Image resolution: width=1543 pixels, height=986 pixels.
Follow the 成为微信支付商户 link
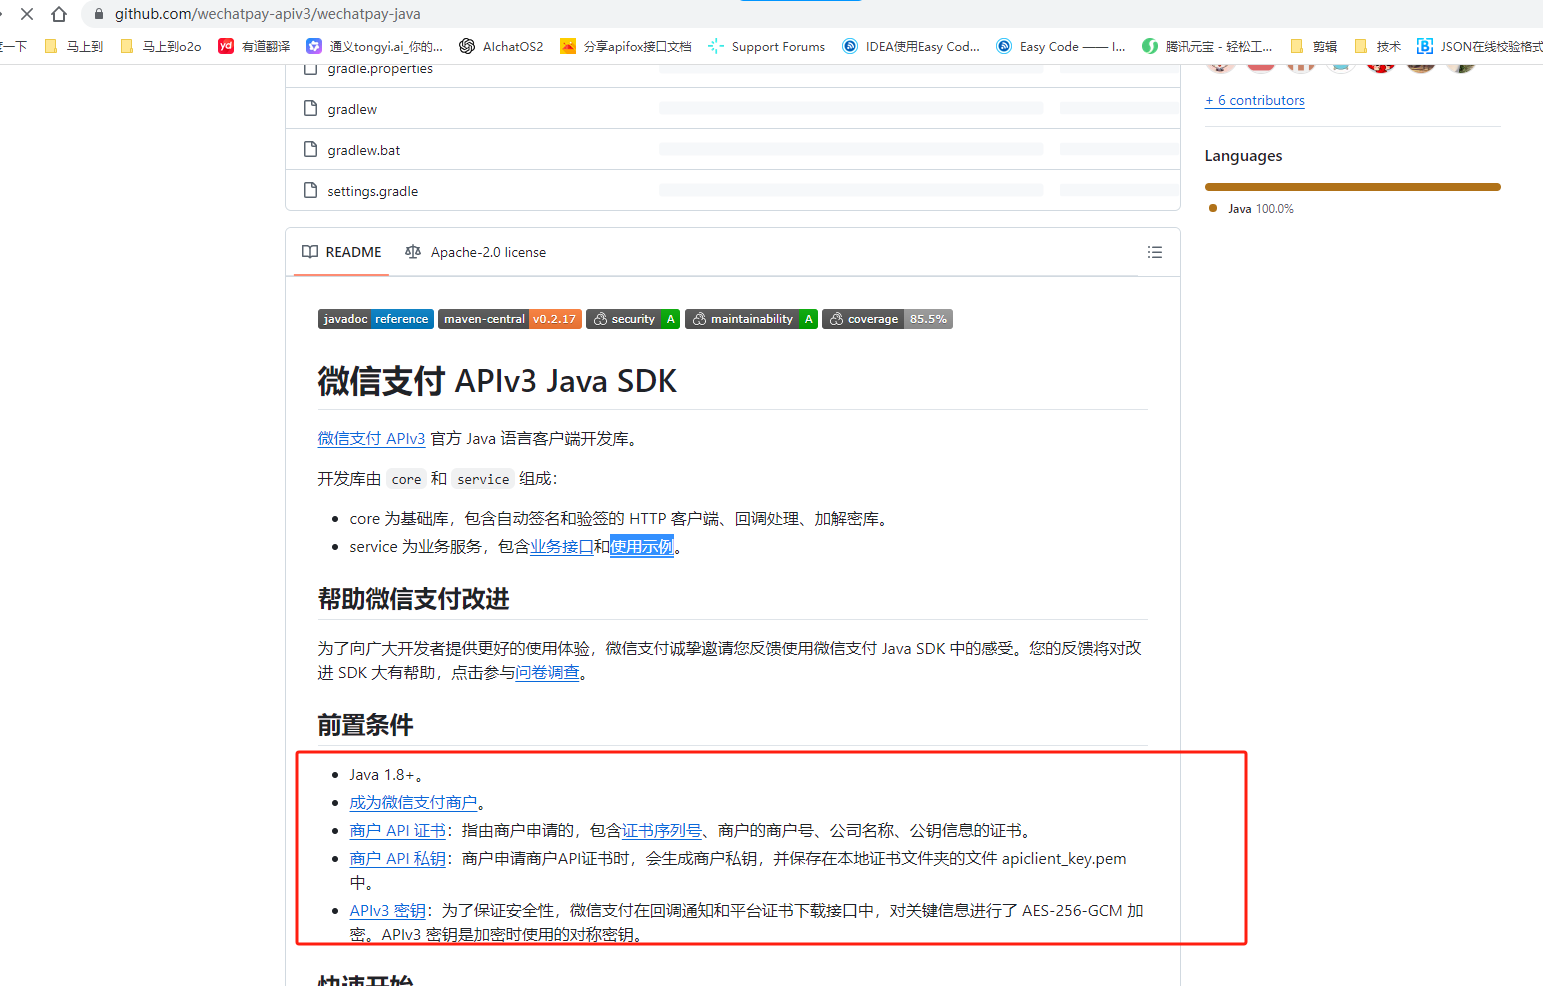pyautogui.click(x=413, y=802)
